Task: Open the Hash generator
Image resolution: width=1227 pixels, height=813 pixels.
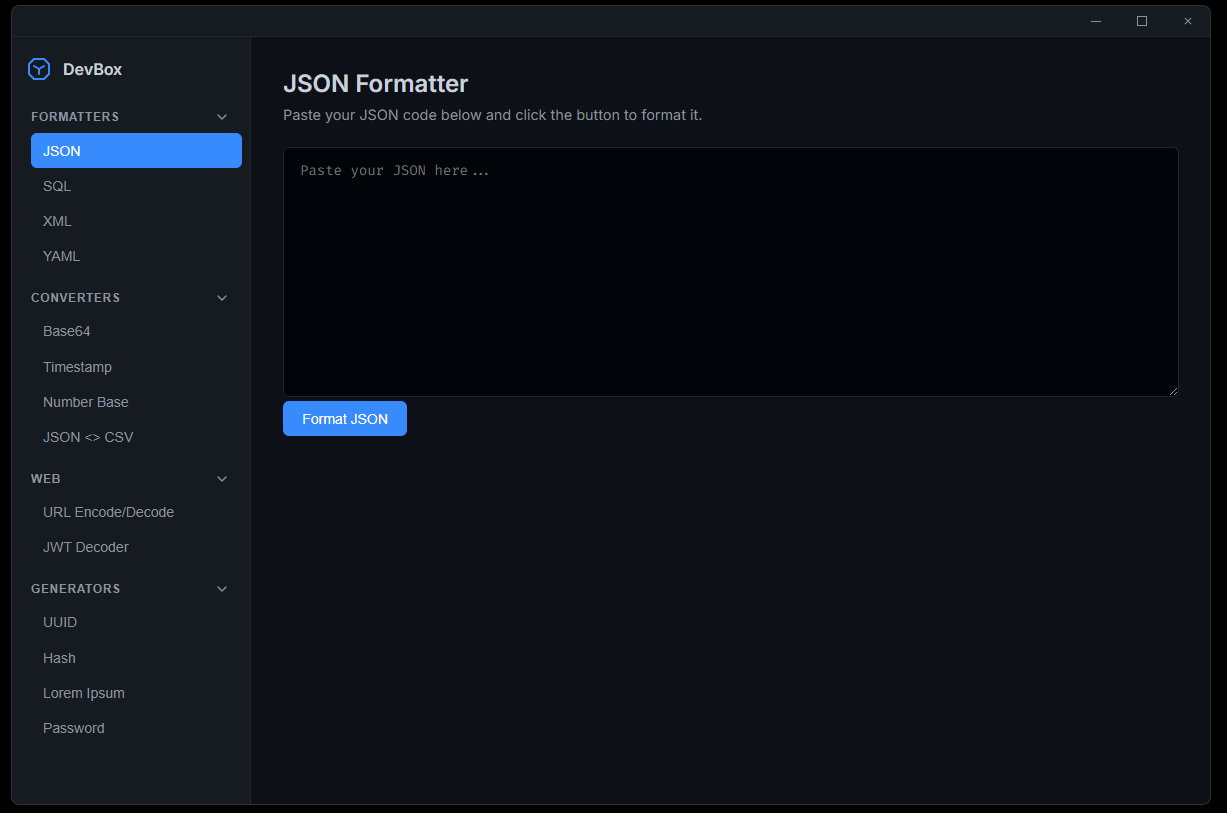Action: click(59, 657)
